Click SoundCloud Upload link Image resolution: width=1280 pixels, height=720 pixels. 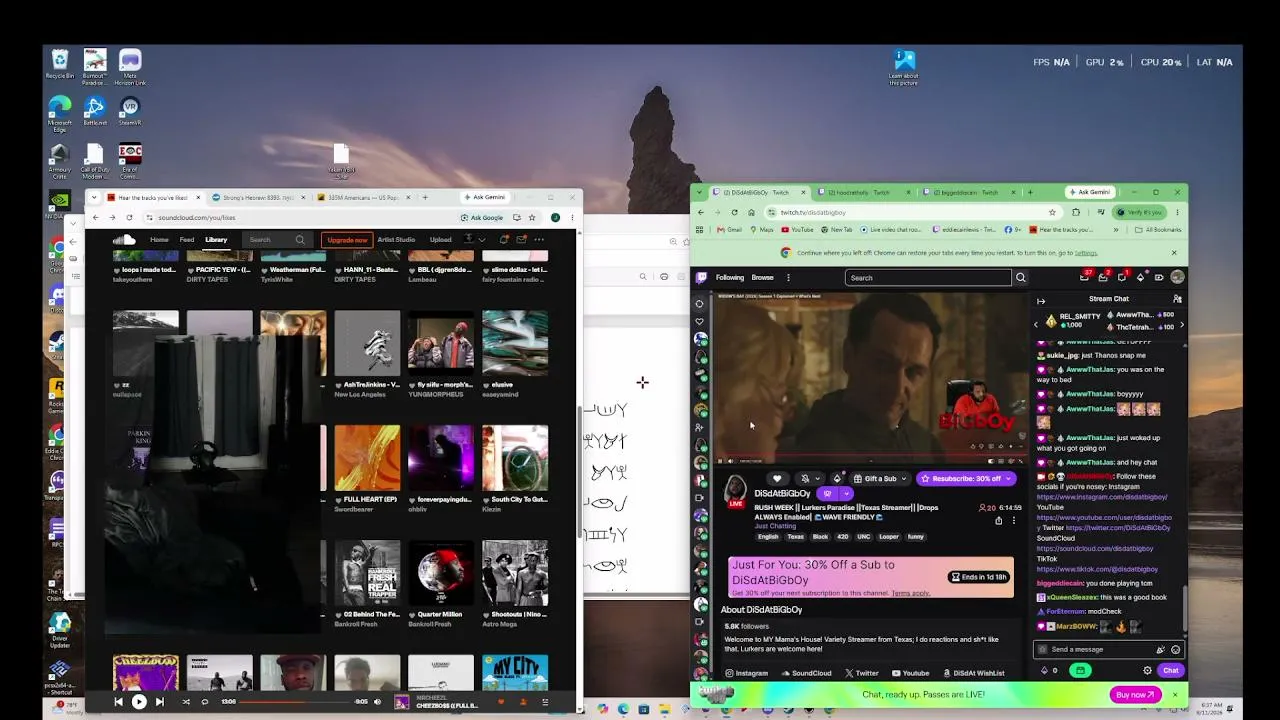tap(440, 240)
